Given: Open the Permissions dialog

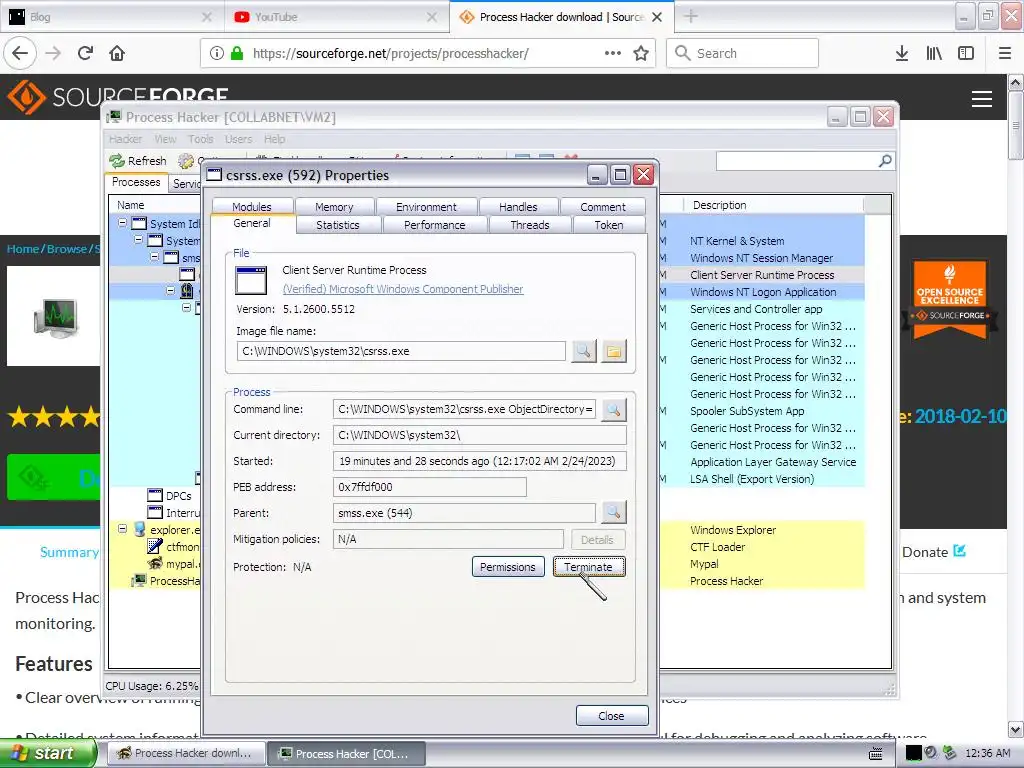Looking at the screenshot, I should (507, 567).
